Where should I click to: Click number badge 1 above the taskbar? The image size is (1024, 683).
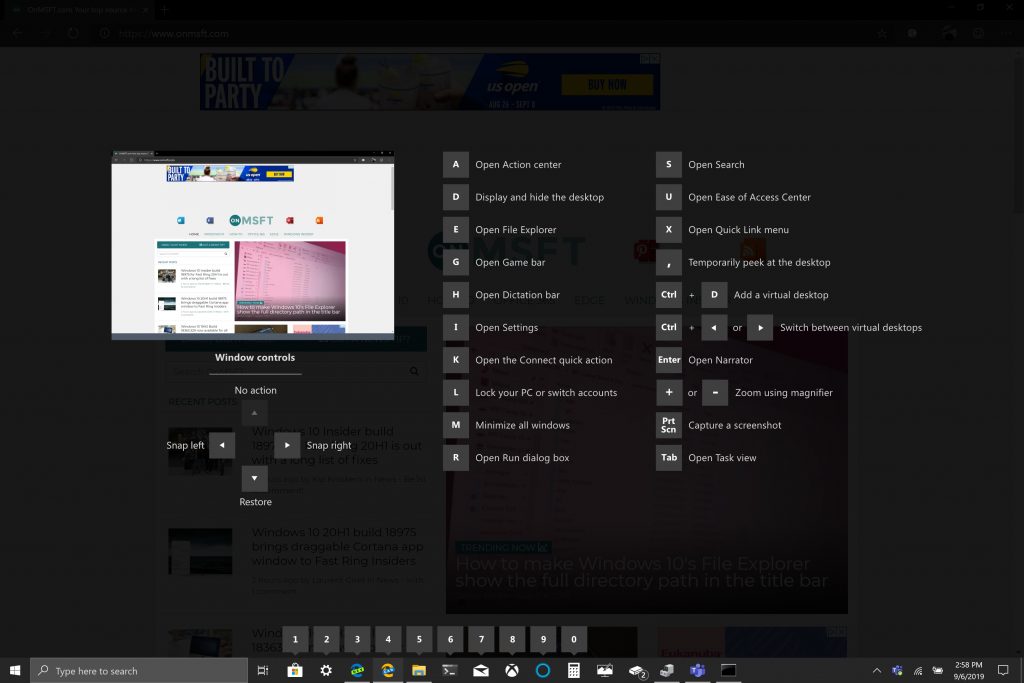click(x=295, y=639)
